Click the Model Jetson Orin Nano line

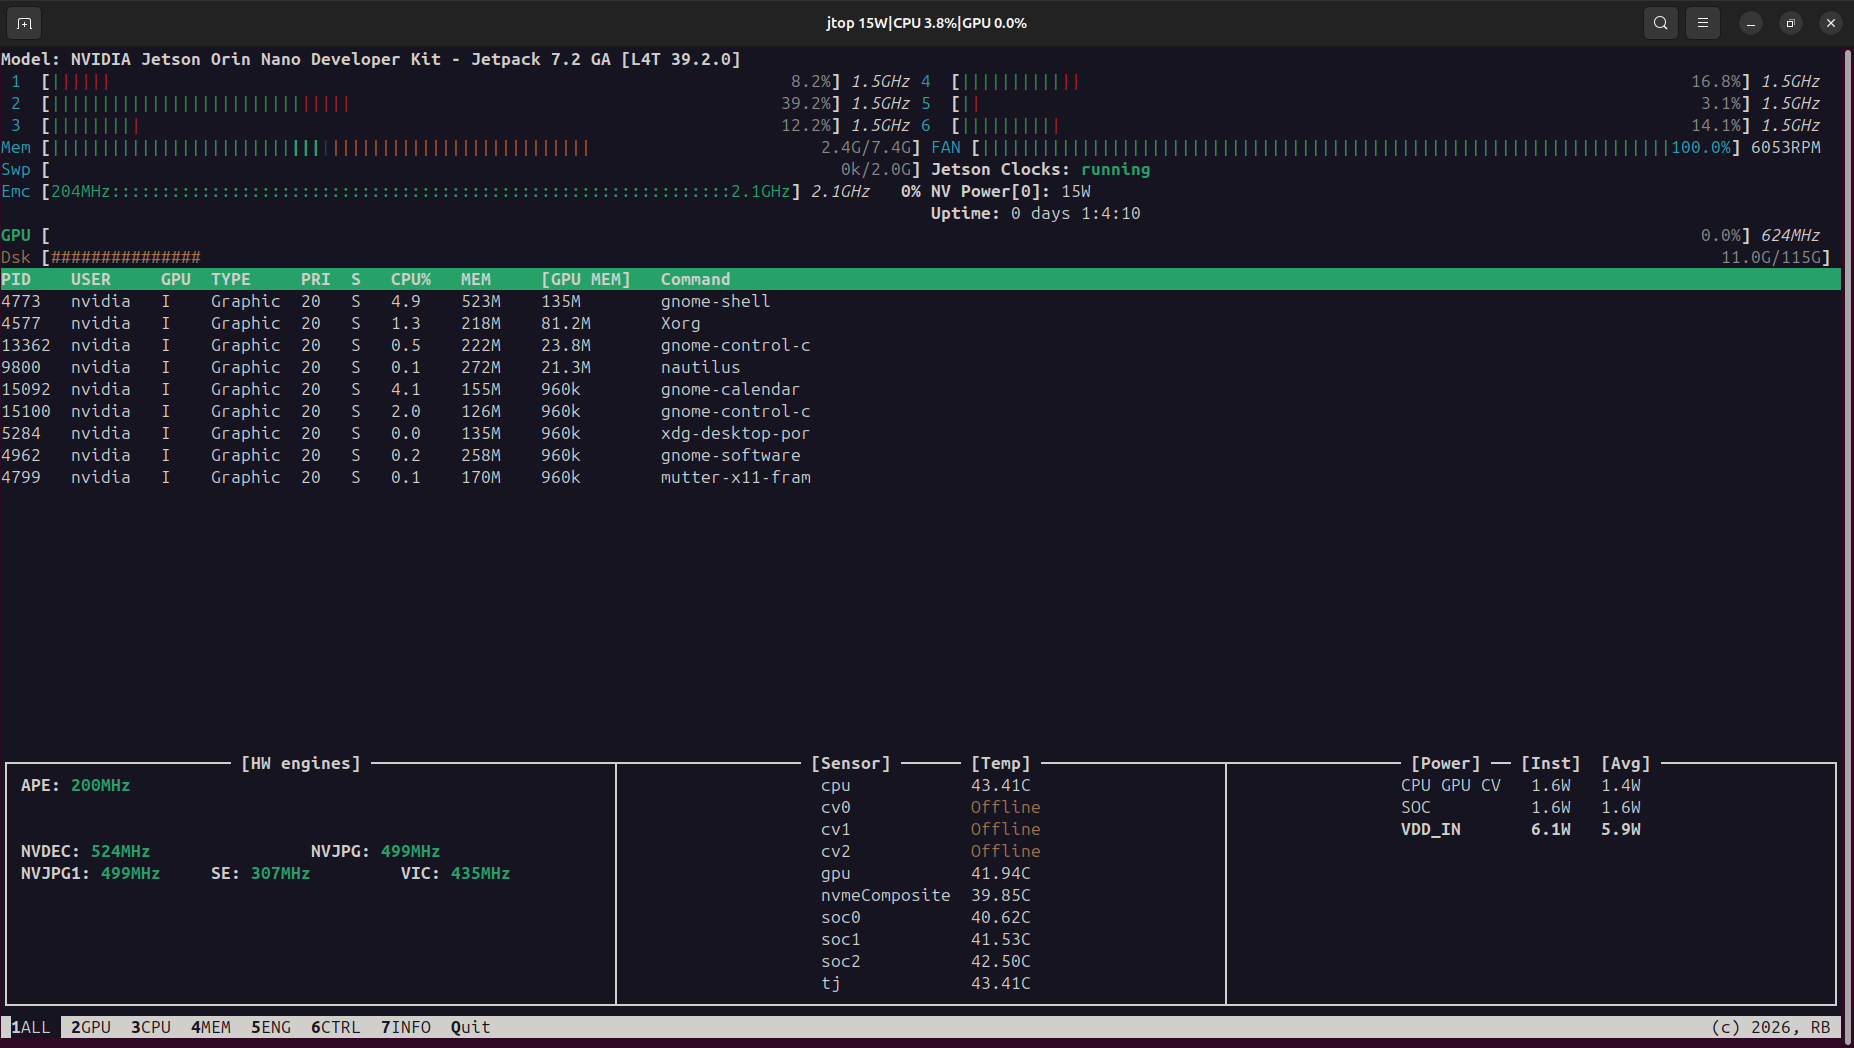pos(371,59)
